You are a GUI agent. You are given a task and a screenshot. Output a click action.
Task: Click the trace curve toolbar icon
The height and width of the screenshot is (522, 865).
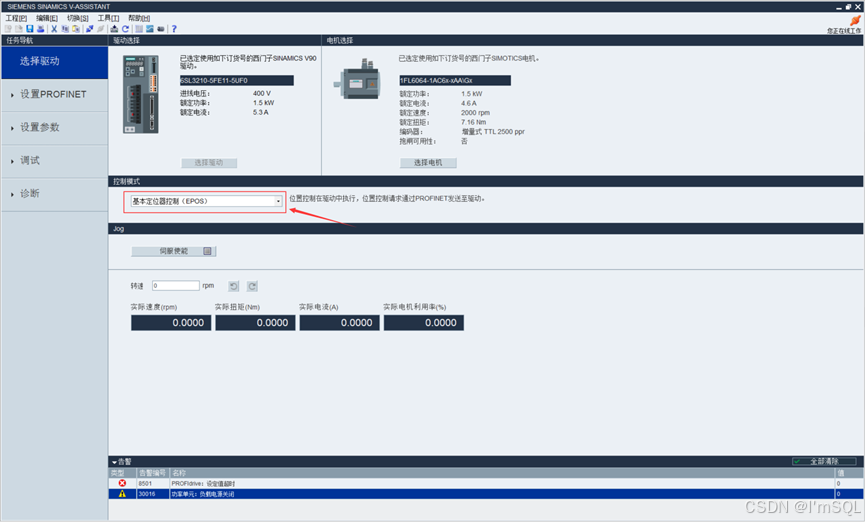coord(149,29)
